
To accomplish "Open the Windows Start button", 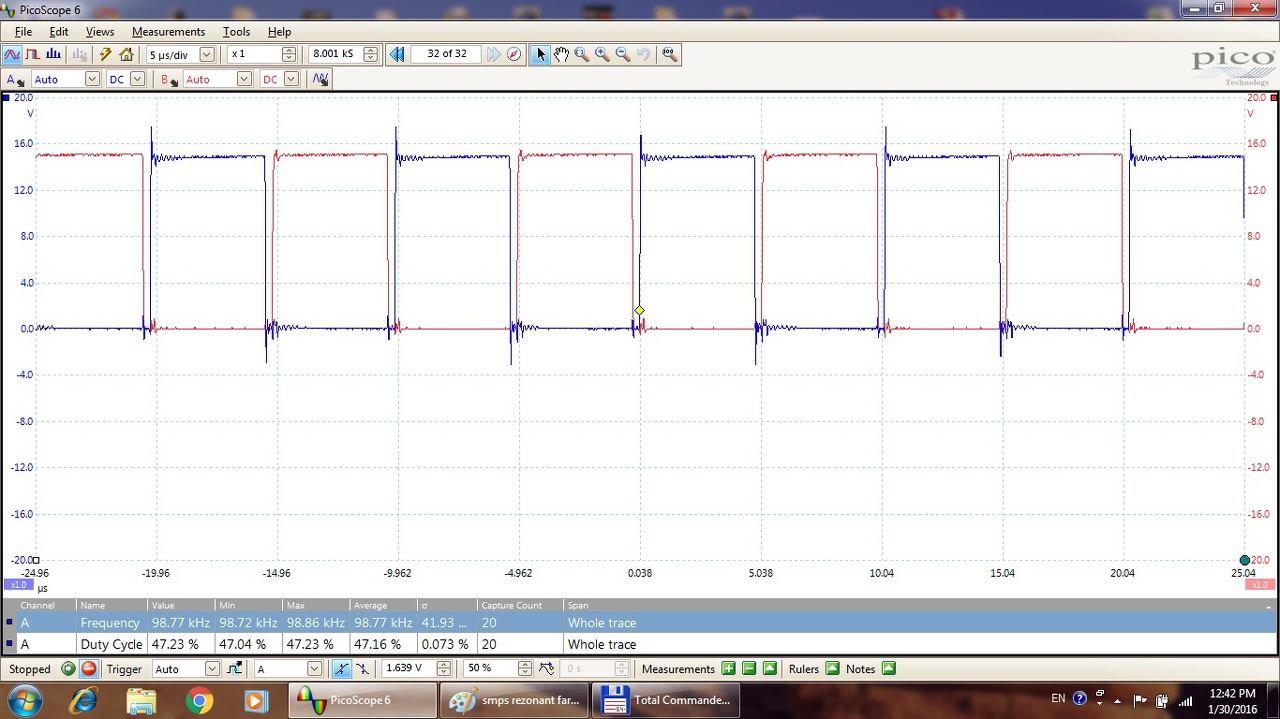I will point(23,699).
